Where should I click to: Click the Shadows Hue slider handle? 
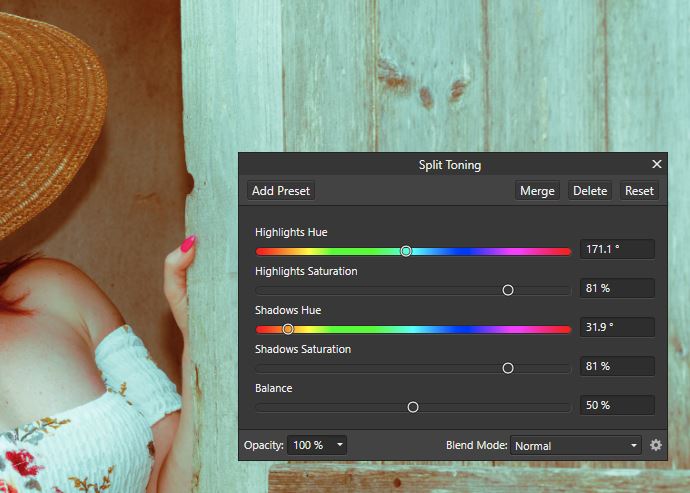(288, 329)
